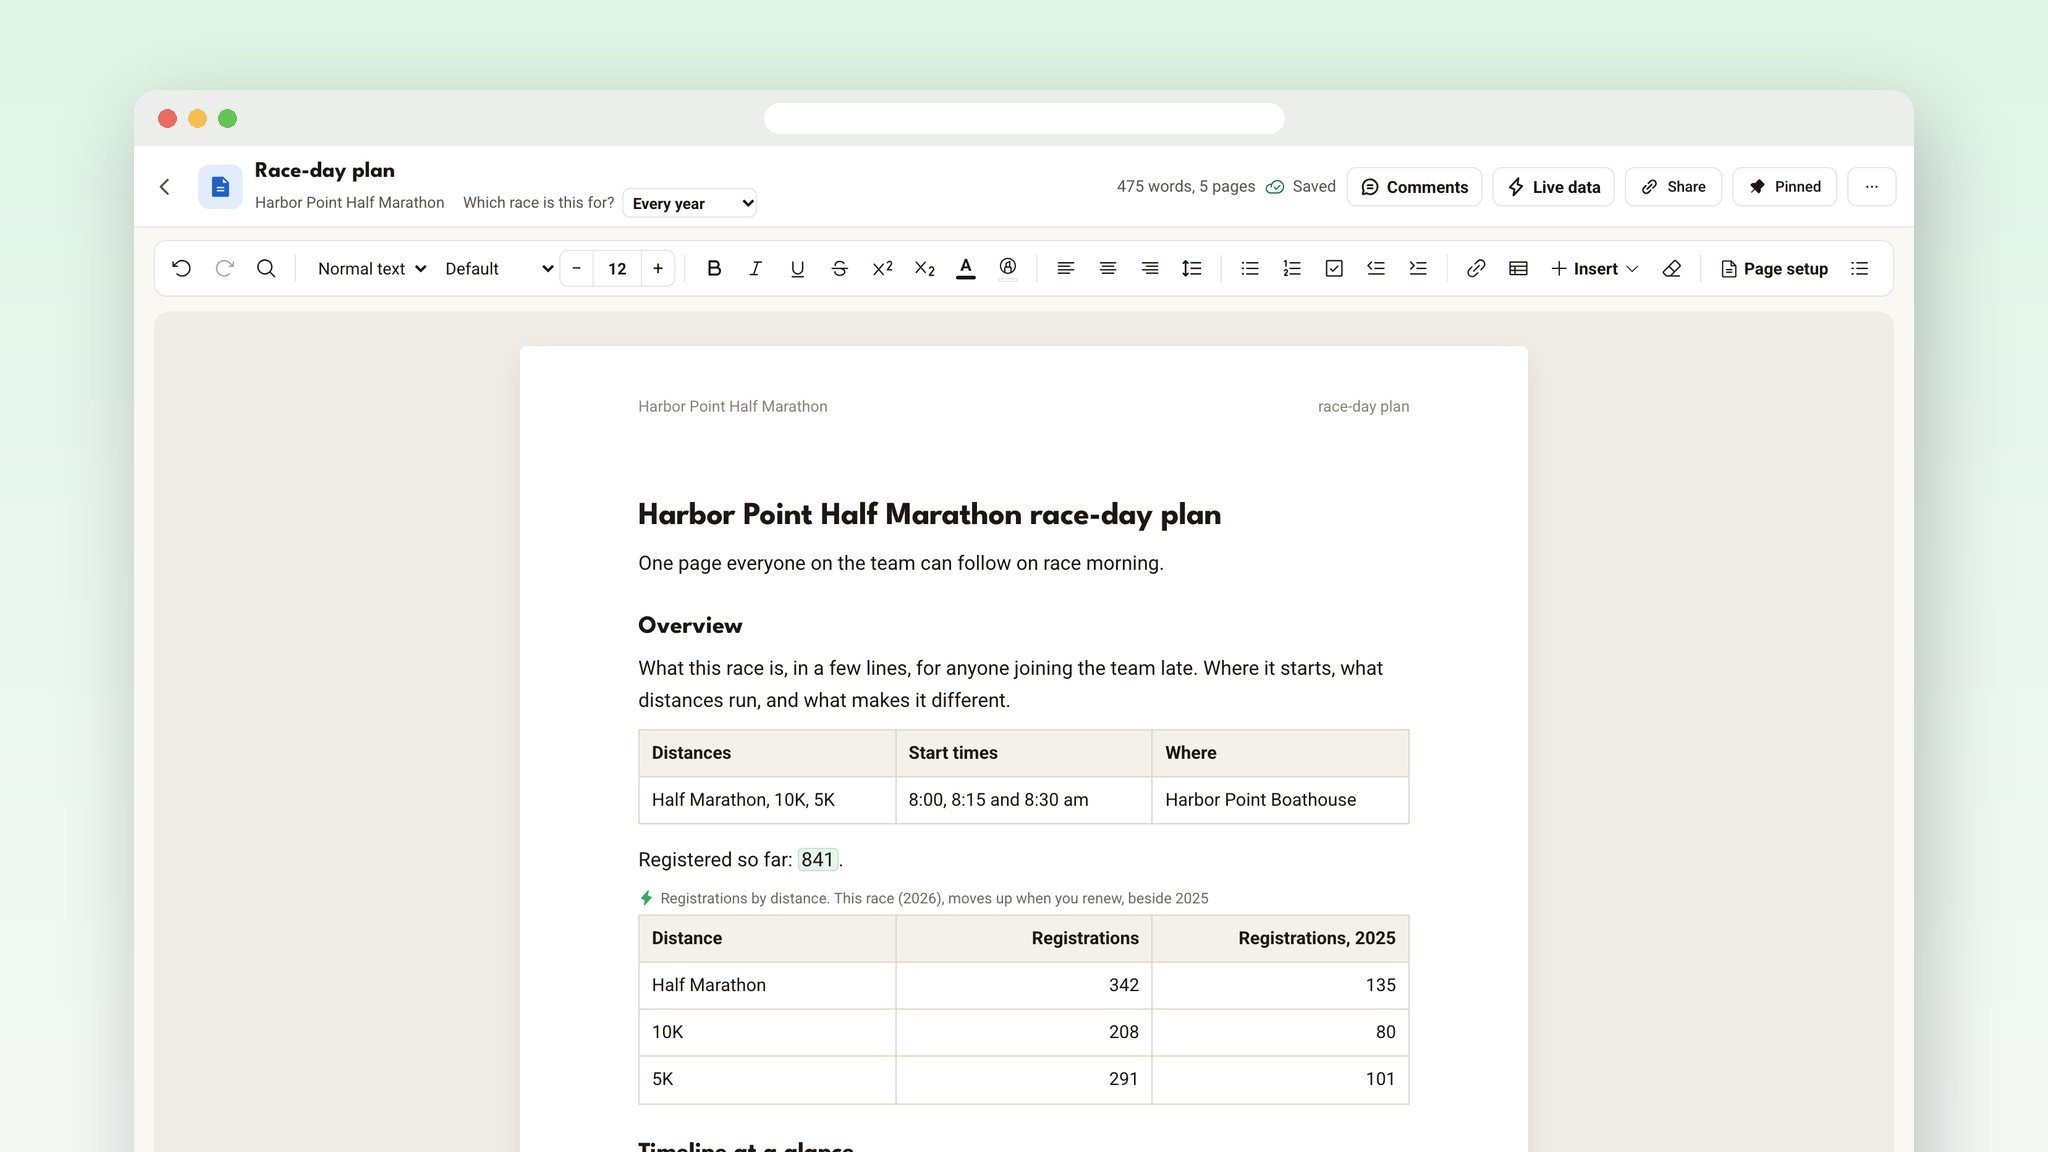Increase the font size

pyautogui.click(x=658, y=268)
